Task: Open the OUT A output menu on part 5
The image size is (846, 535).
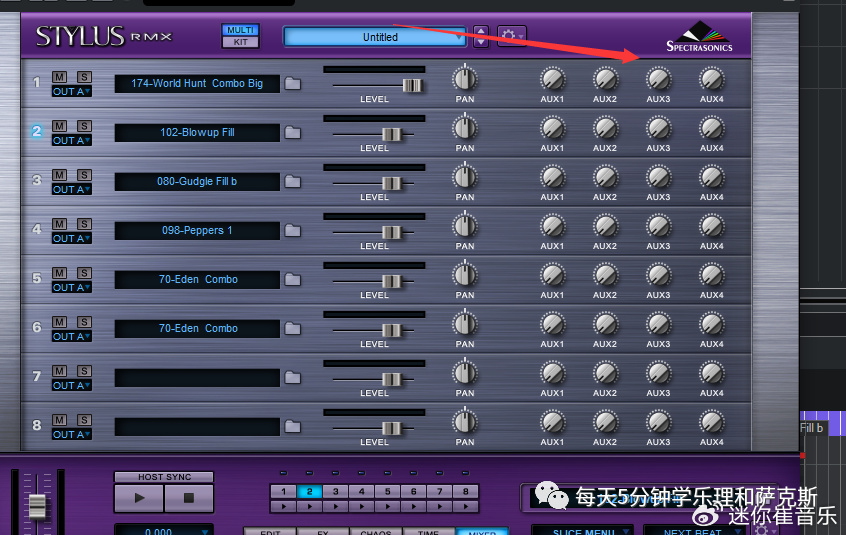Action: [x=72, y=288]
